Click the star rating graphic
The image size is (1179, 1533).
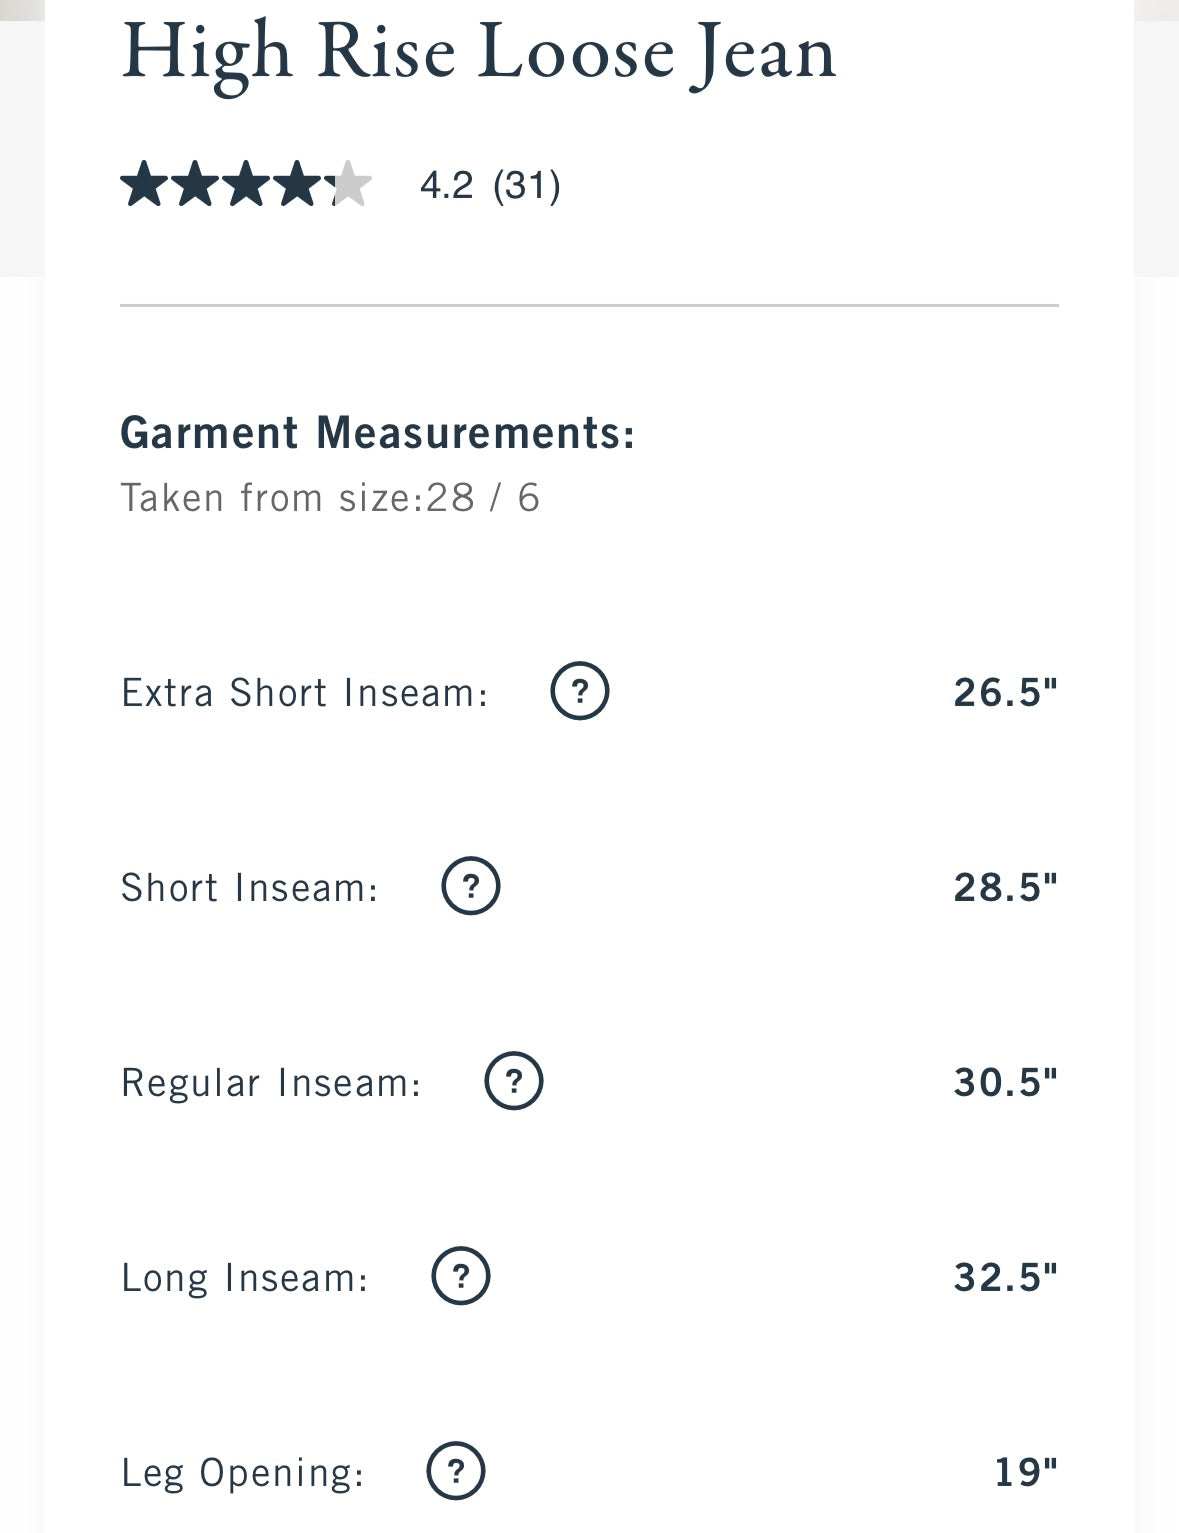pos(246,184)
